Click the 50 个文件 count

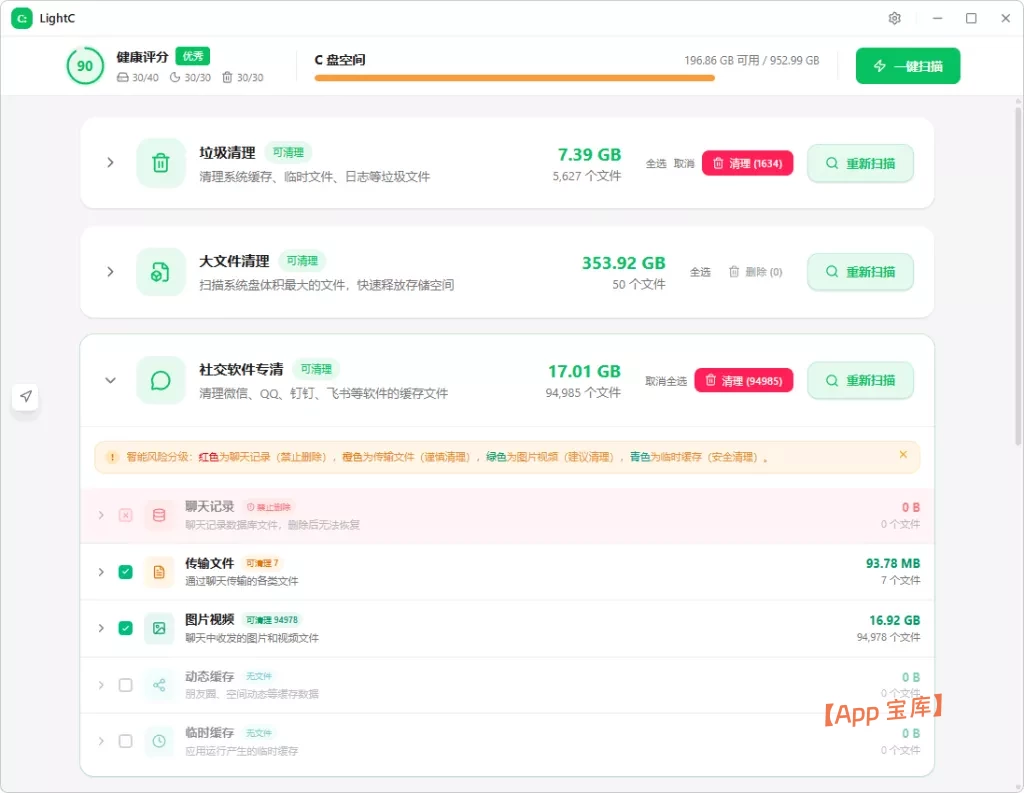pos(639,284)
